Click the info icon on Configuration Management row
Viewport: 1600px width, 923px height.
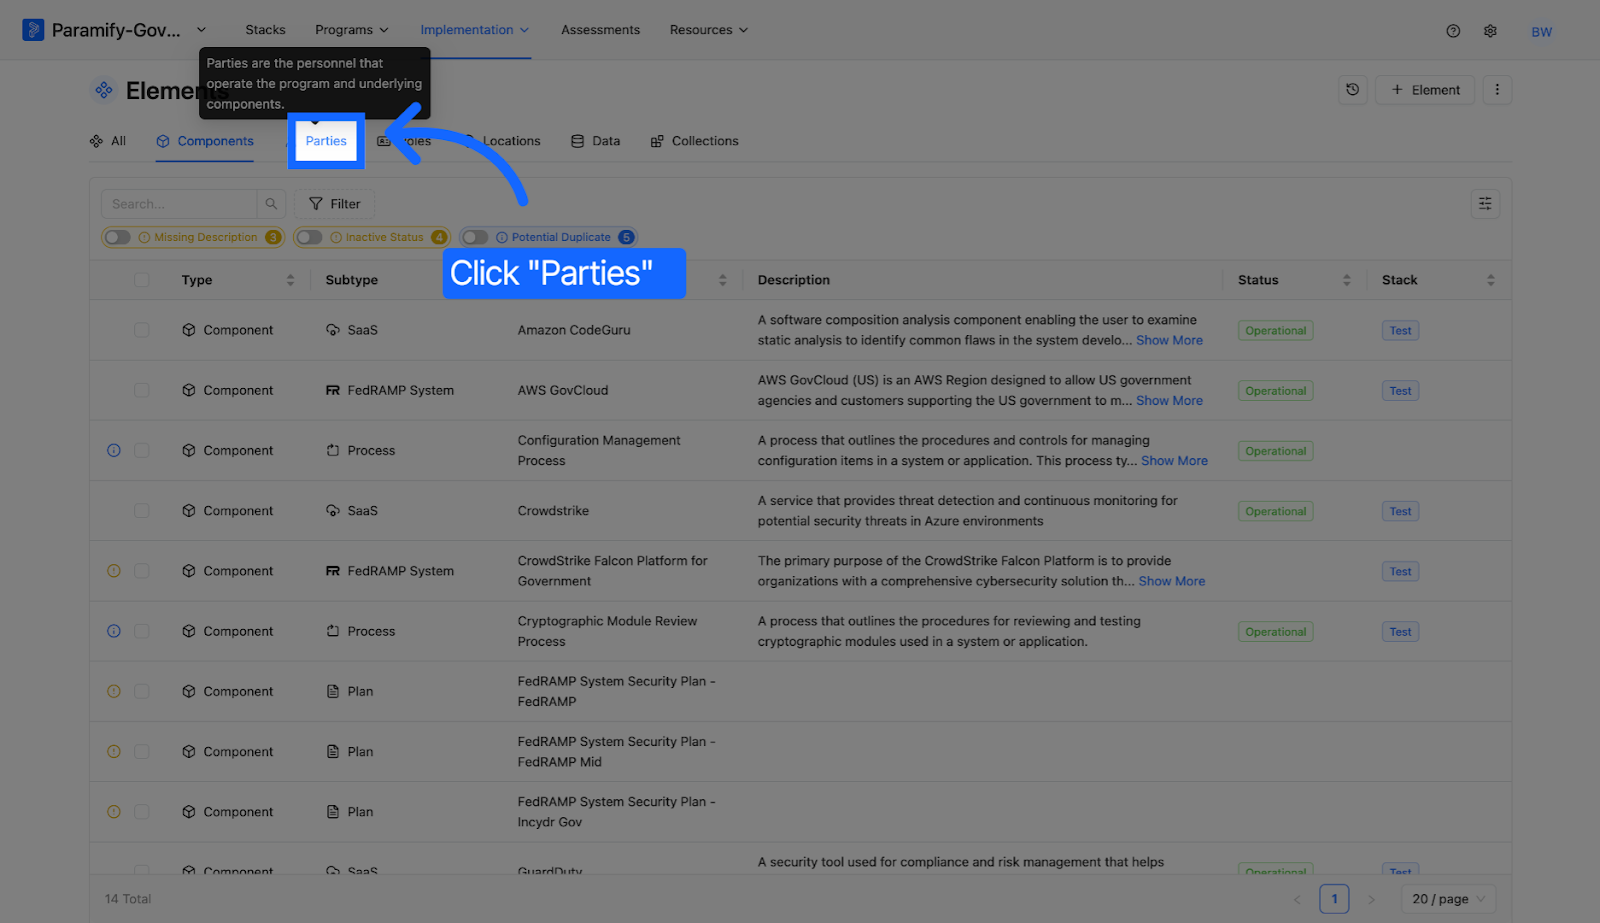(x=114, y=451)
